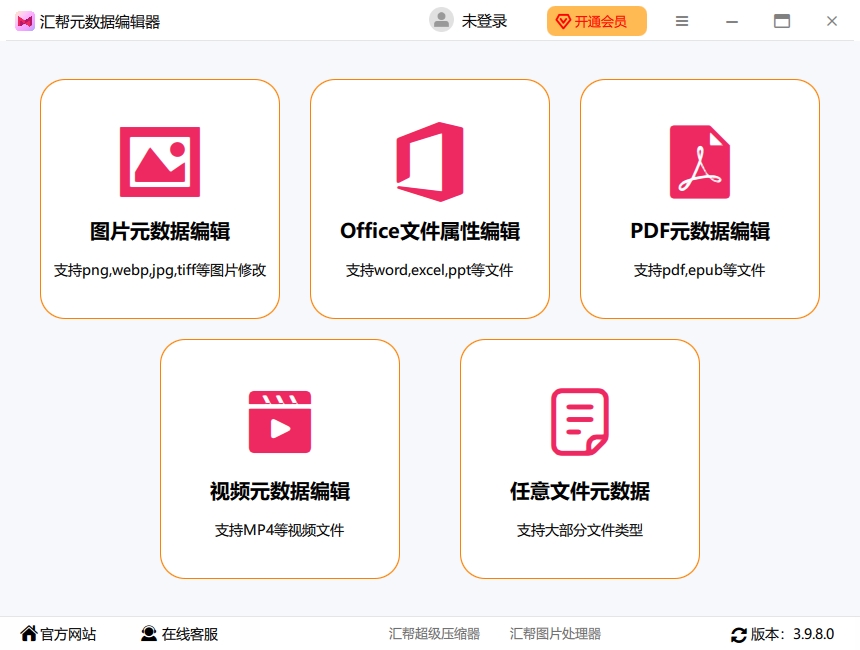
Task: Open the any-file metadata document icon
Action: click(580, 422)
